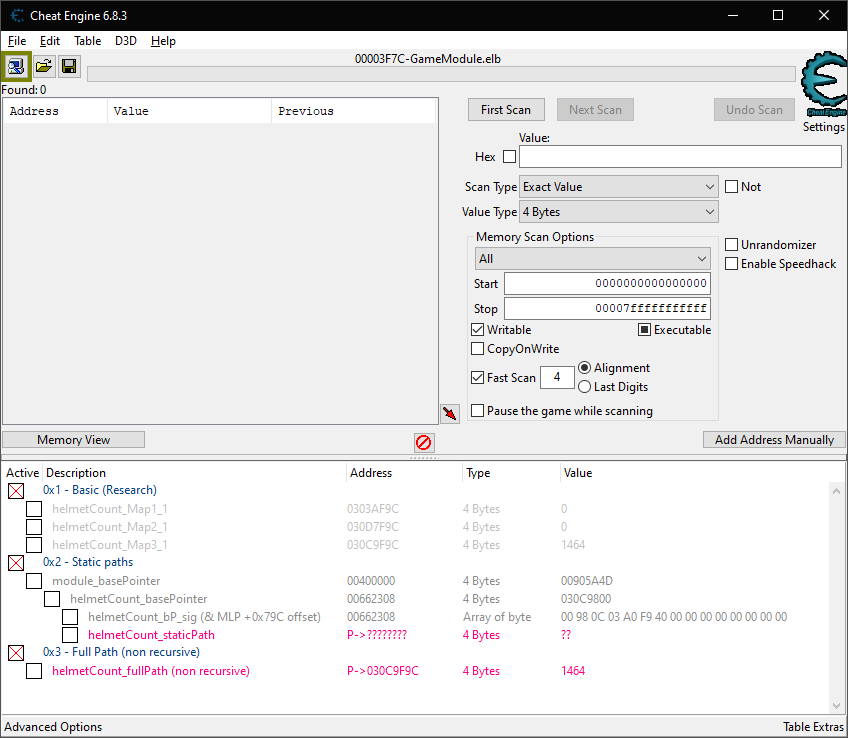Click the Address column header in results

55,111
